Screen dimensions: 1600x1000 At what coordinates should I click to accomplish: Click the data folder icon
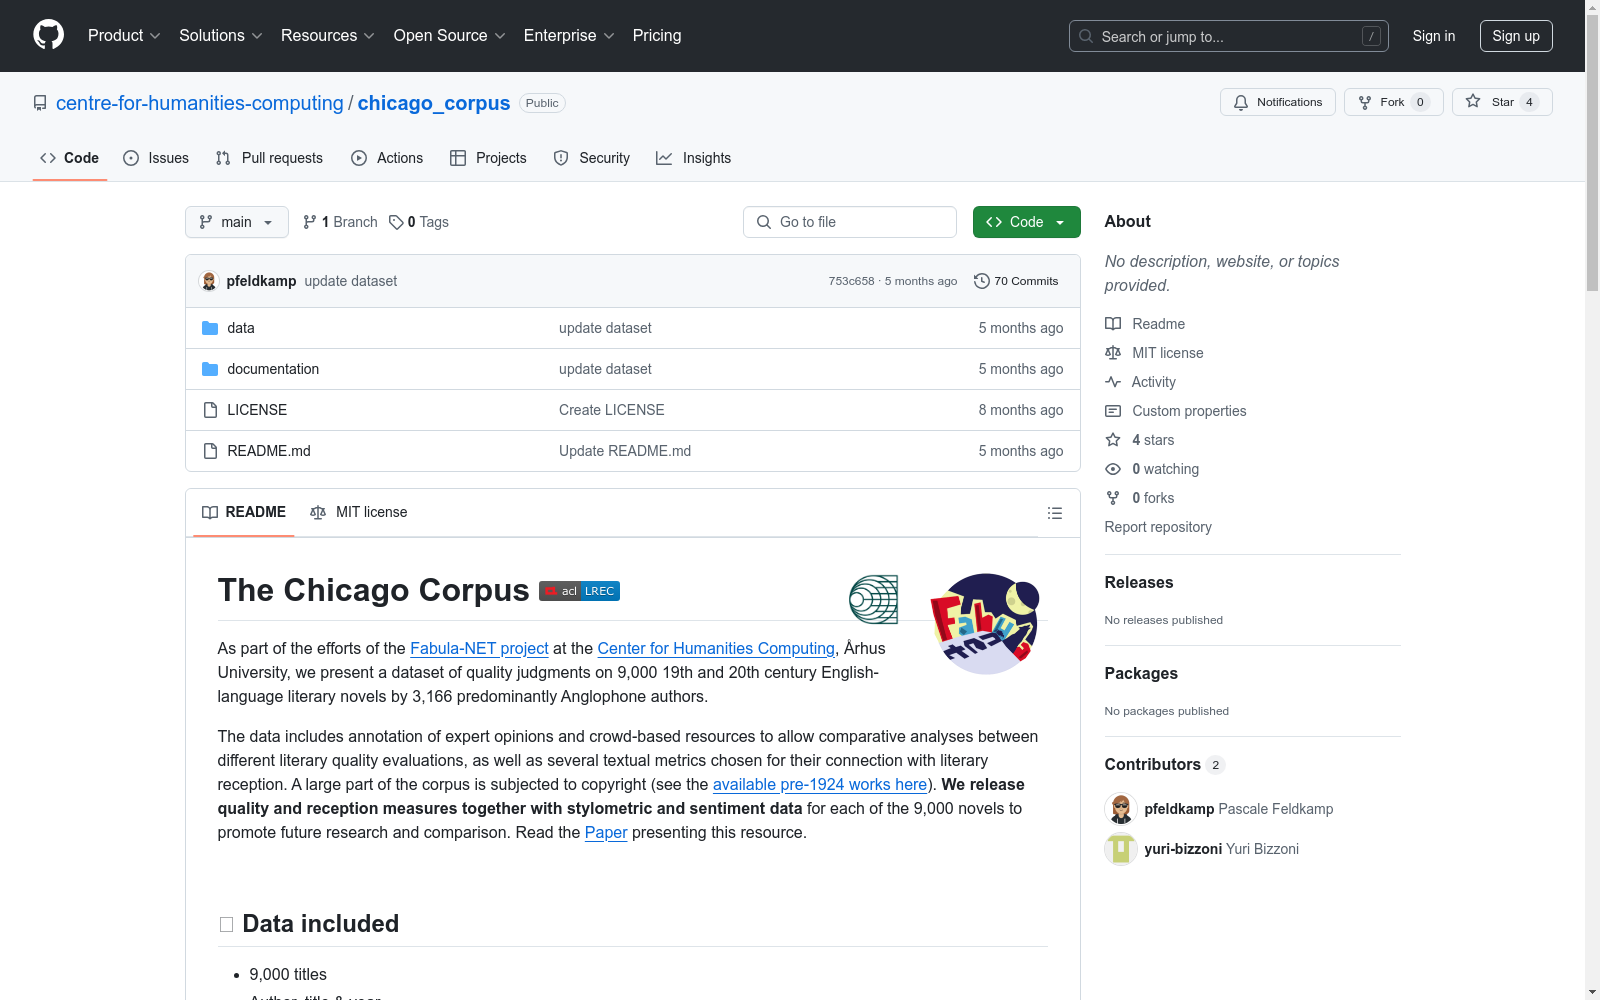click(x=210, y=328)
